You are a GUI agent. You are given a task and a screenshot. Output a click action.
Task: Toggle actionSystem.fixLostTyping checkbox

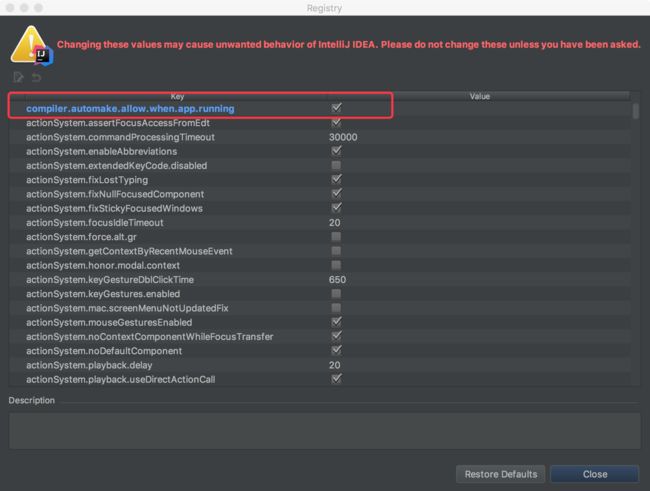336,180
